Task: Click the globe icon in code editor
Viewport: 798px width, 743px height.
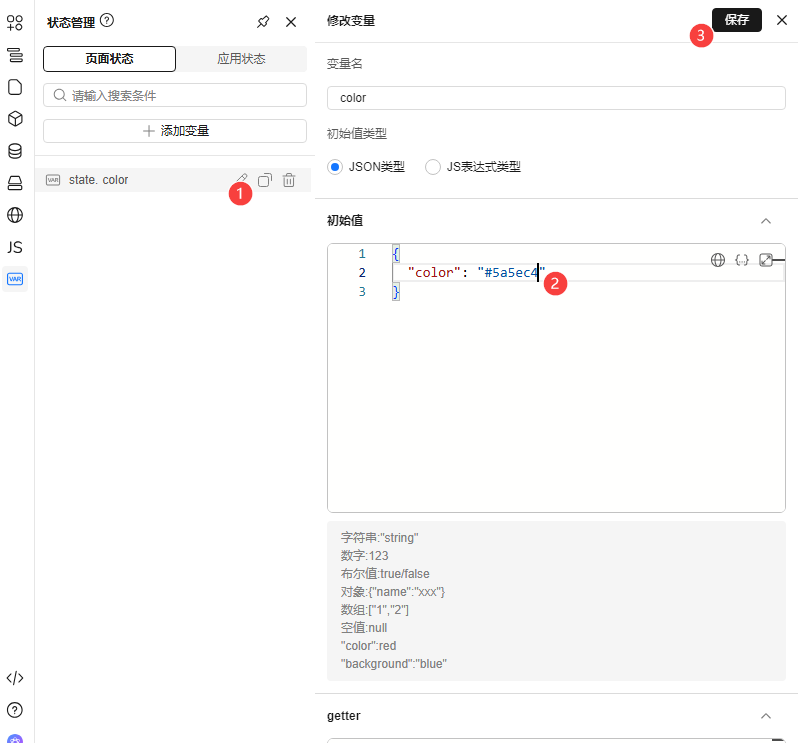Action: point(717,260)
